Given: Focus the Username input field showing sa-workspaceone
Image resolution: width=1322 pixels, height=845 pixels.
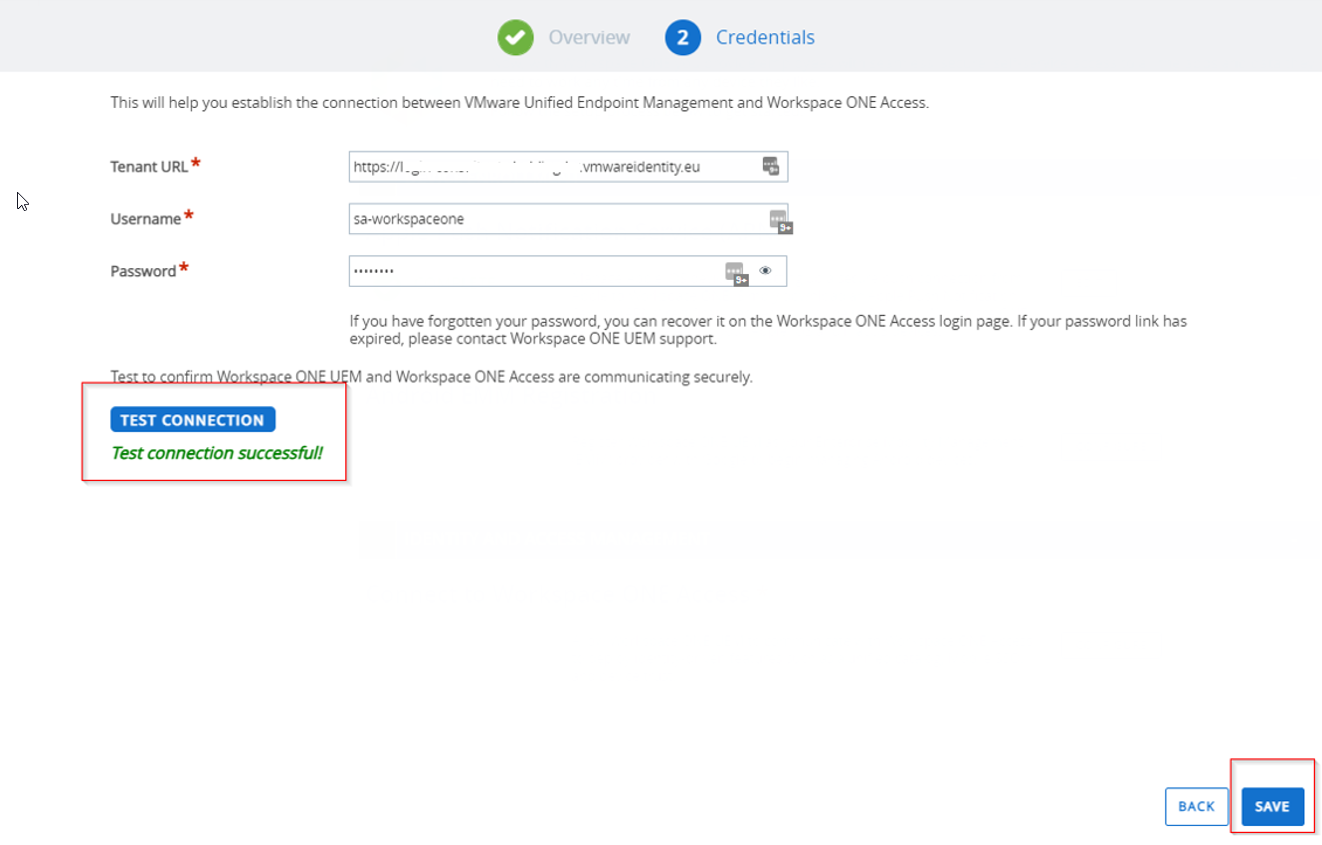Looking at the screenshot, I should coord(550,218).
